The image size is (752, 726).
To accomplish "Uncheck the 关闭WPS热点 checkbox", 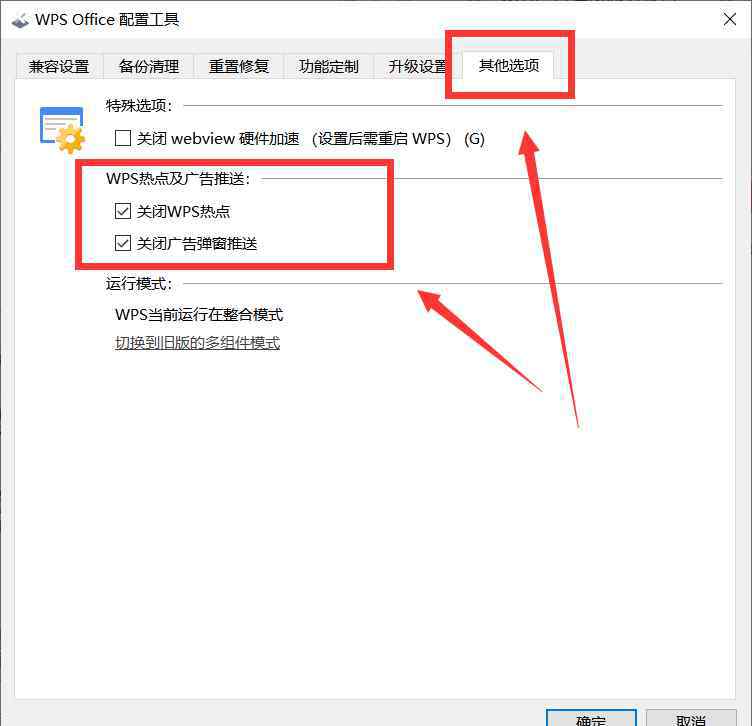I will (x=123, y=211).
